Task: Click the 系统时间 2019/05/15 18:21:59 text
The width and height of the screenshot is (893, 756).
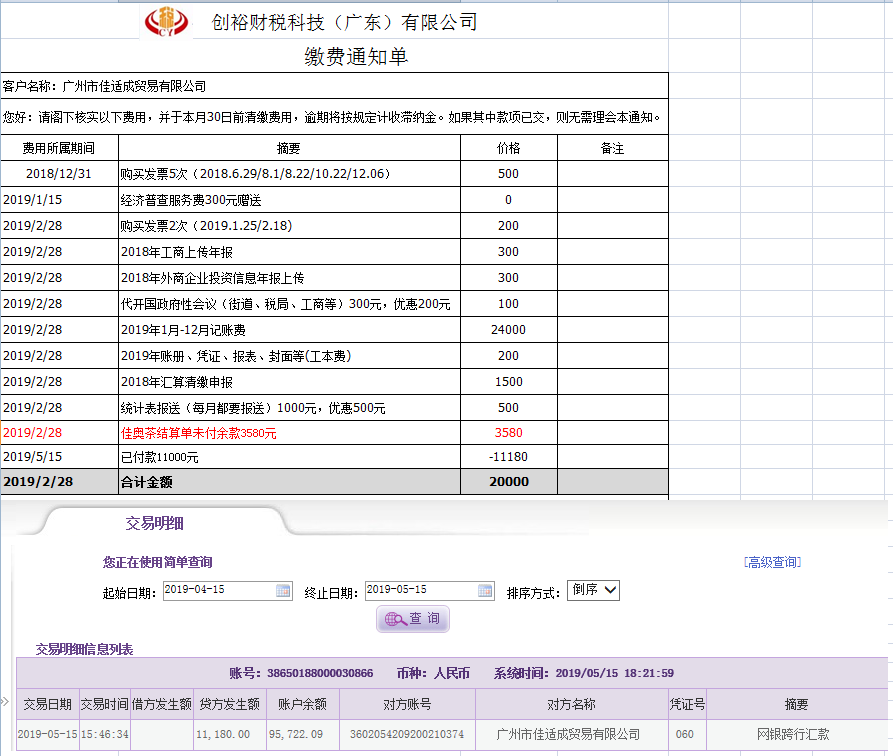Action: click(x=584, y=673)
